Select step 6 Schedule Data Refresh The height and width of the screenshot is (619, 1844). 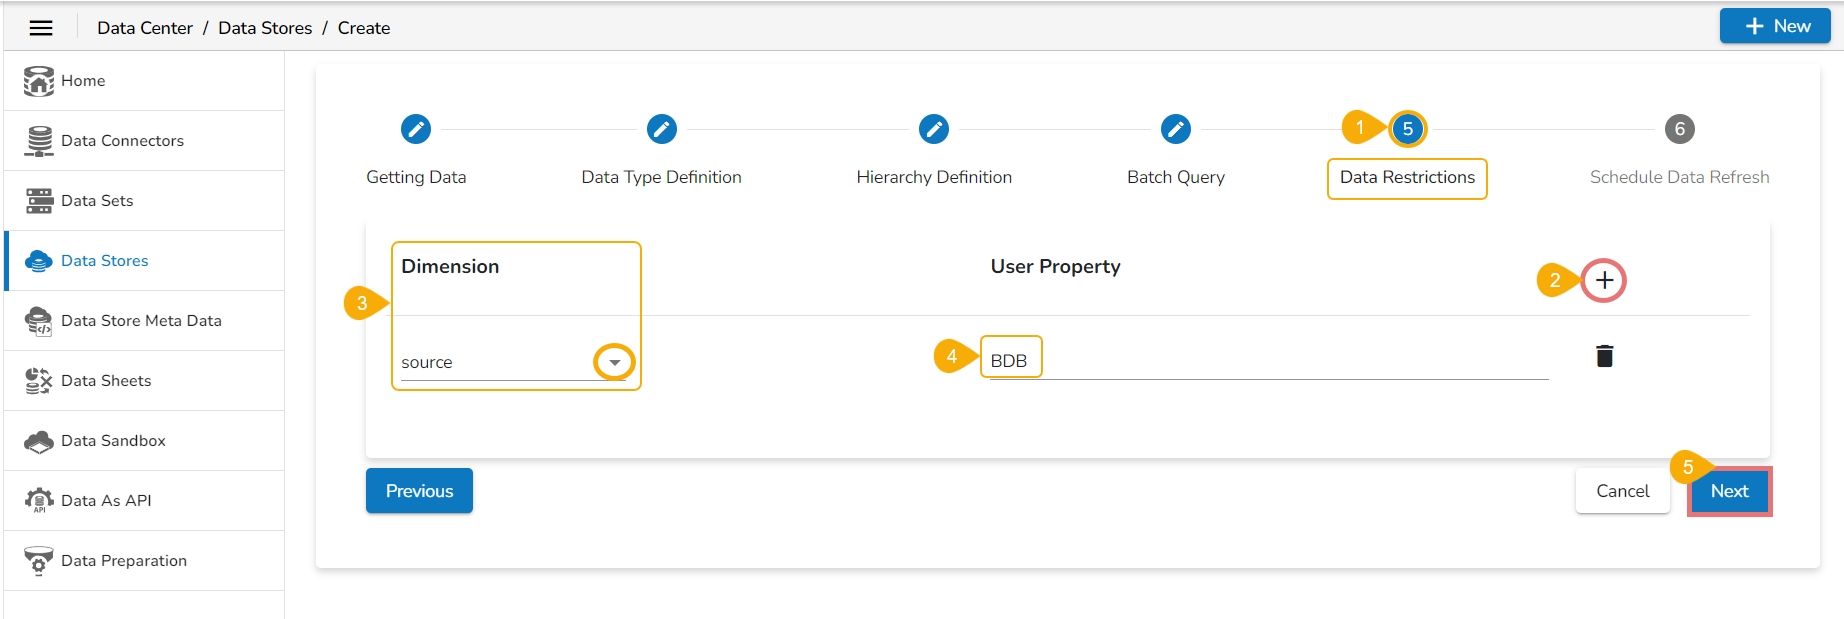pos(1679,129)
